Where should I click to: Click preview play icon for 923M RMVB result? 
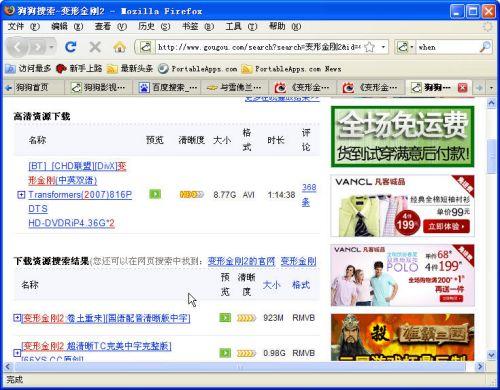[x=225, y=317]
